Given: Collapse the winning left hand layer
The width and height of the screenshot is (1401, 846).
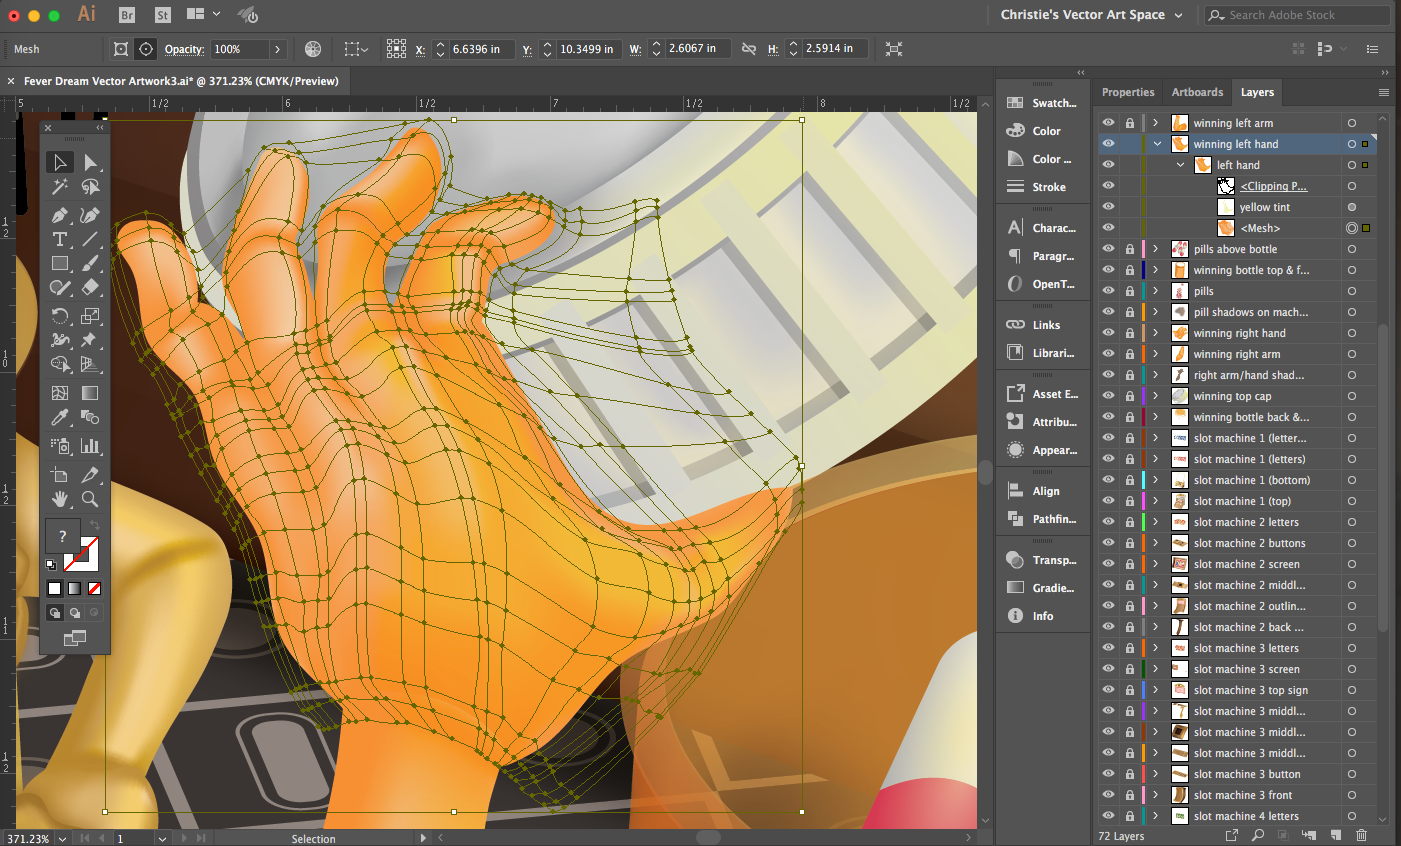Looking at the screenshot, I should [x=1157, y=144].
